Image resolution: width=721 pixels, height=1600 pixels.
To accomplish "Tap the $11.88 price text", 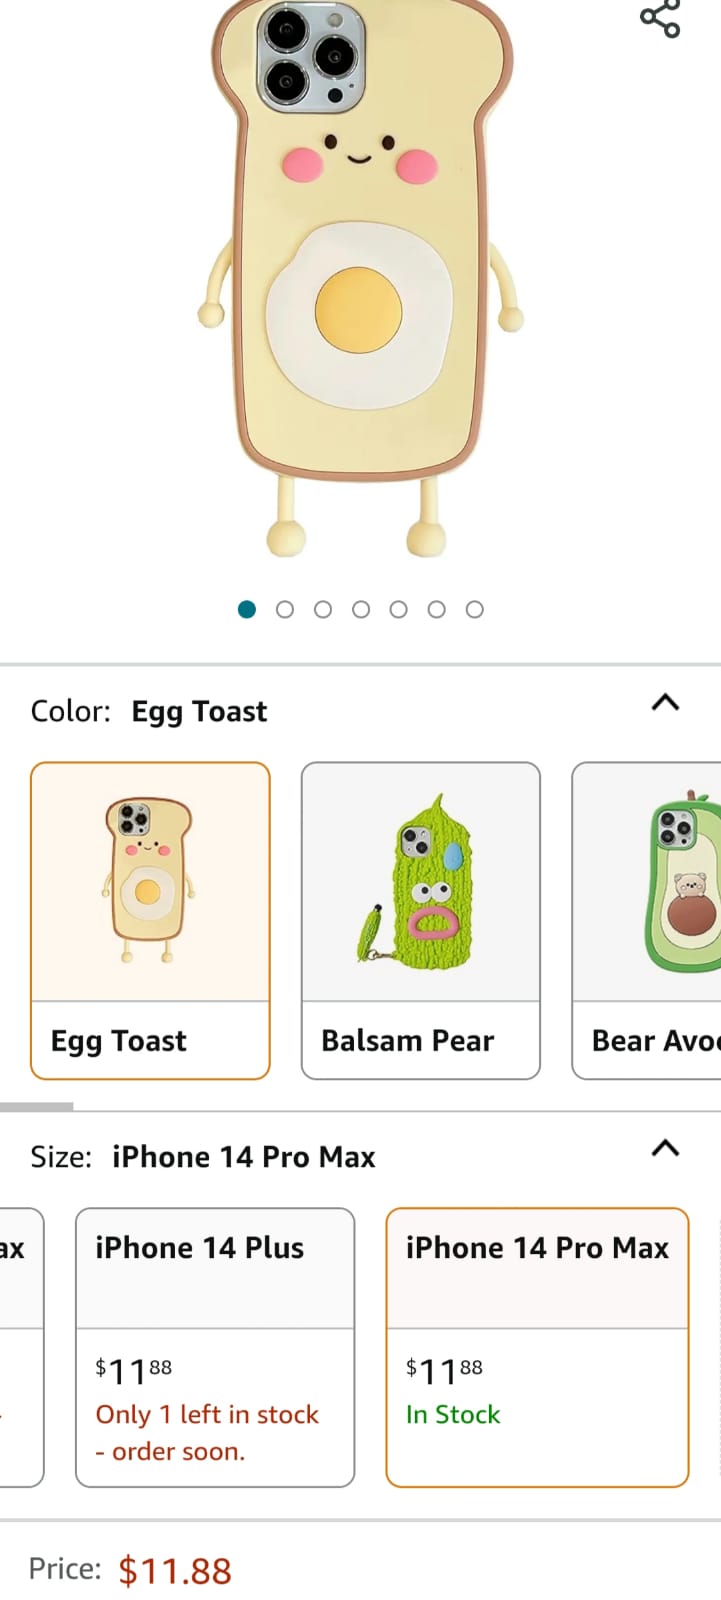I will (x=175, y=1571).
